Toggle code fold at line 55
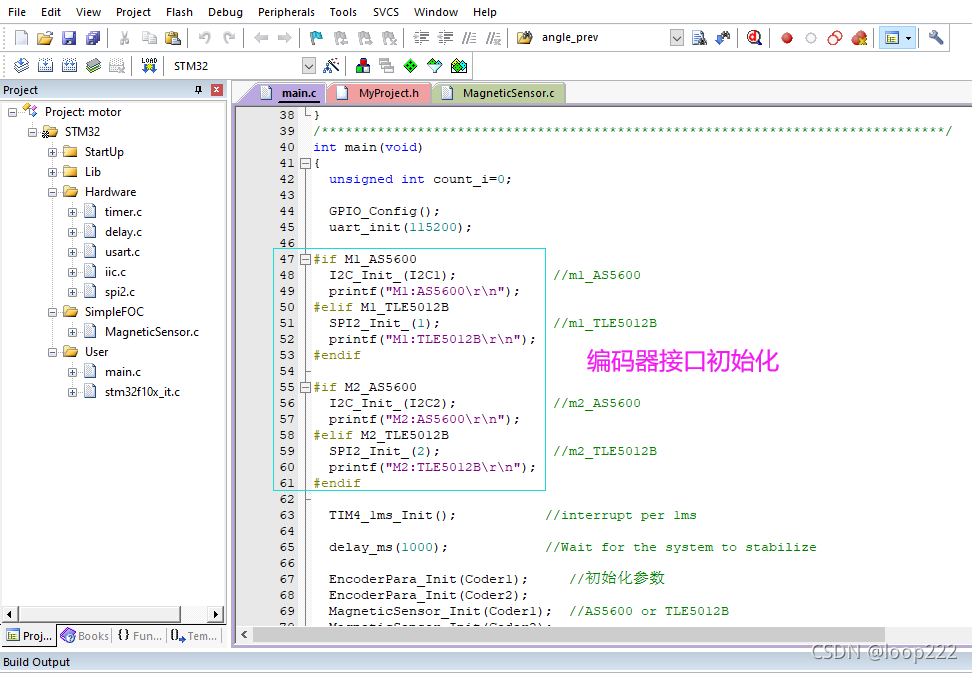This screenshot has height=673, width=972. (305, 387)
